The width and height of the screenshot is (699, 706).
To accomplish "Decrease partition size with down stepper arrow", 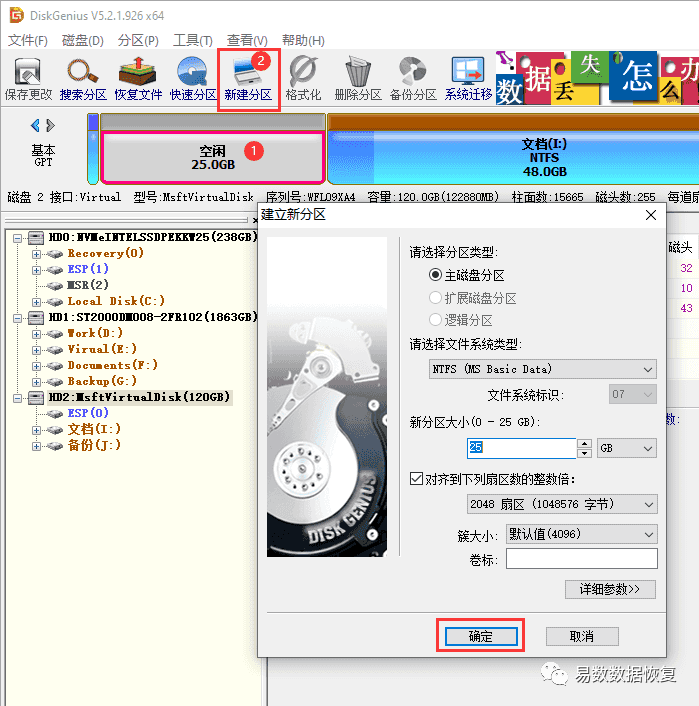I will [x=584, y=453].
